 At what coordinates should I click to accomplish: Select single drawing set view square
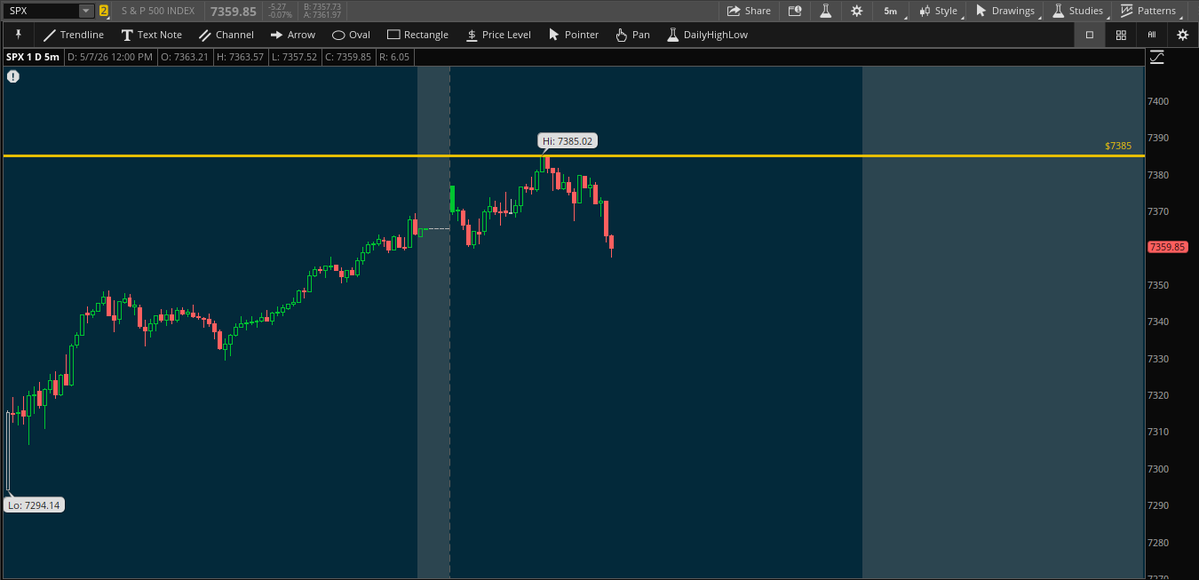tap(1090, 34)
